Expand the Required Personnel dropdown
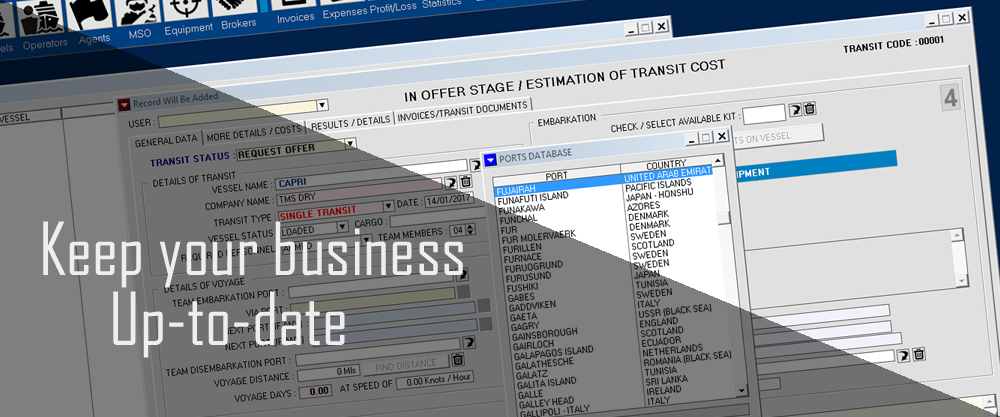This screenshot has width=1000, height=417. 366,238
